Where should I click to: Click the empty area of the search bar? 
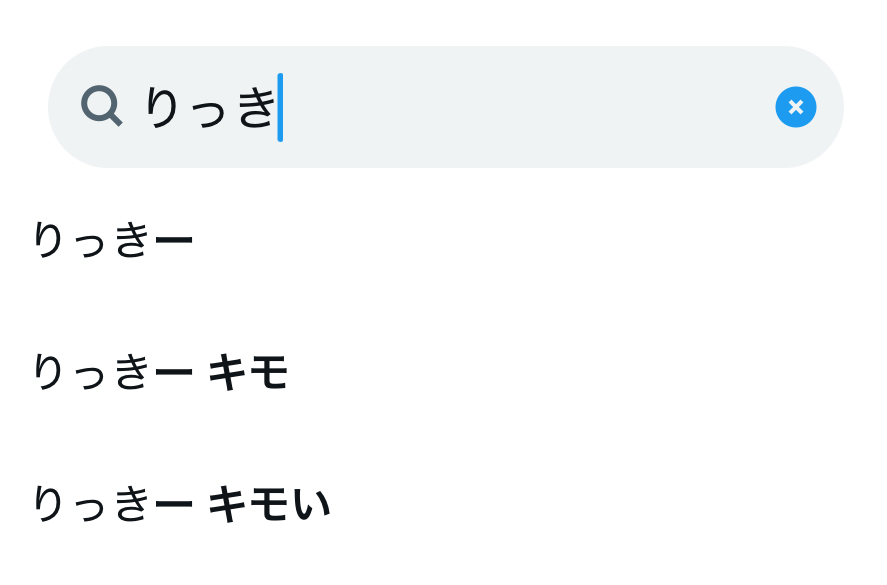coord(530,107)
